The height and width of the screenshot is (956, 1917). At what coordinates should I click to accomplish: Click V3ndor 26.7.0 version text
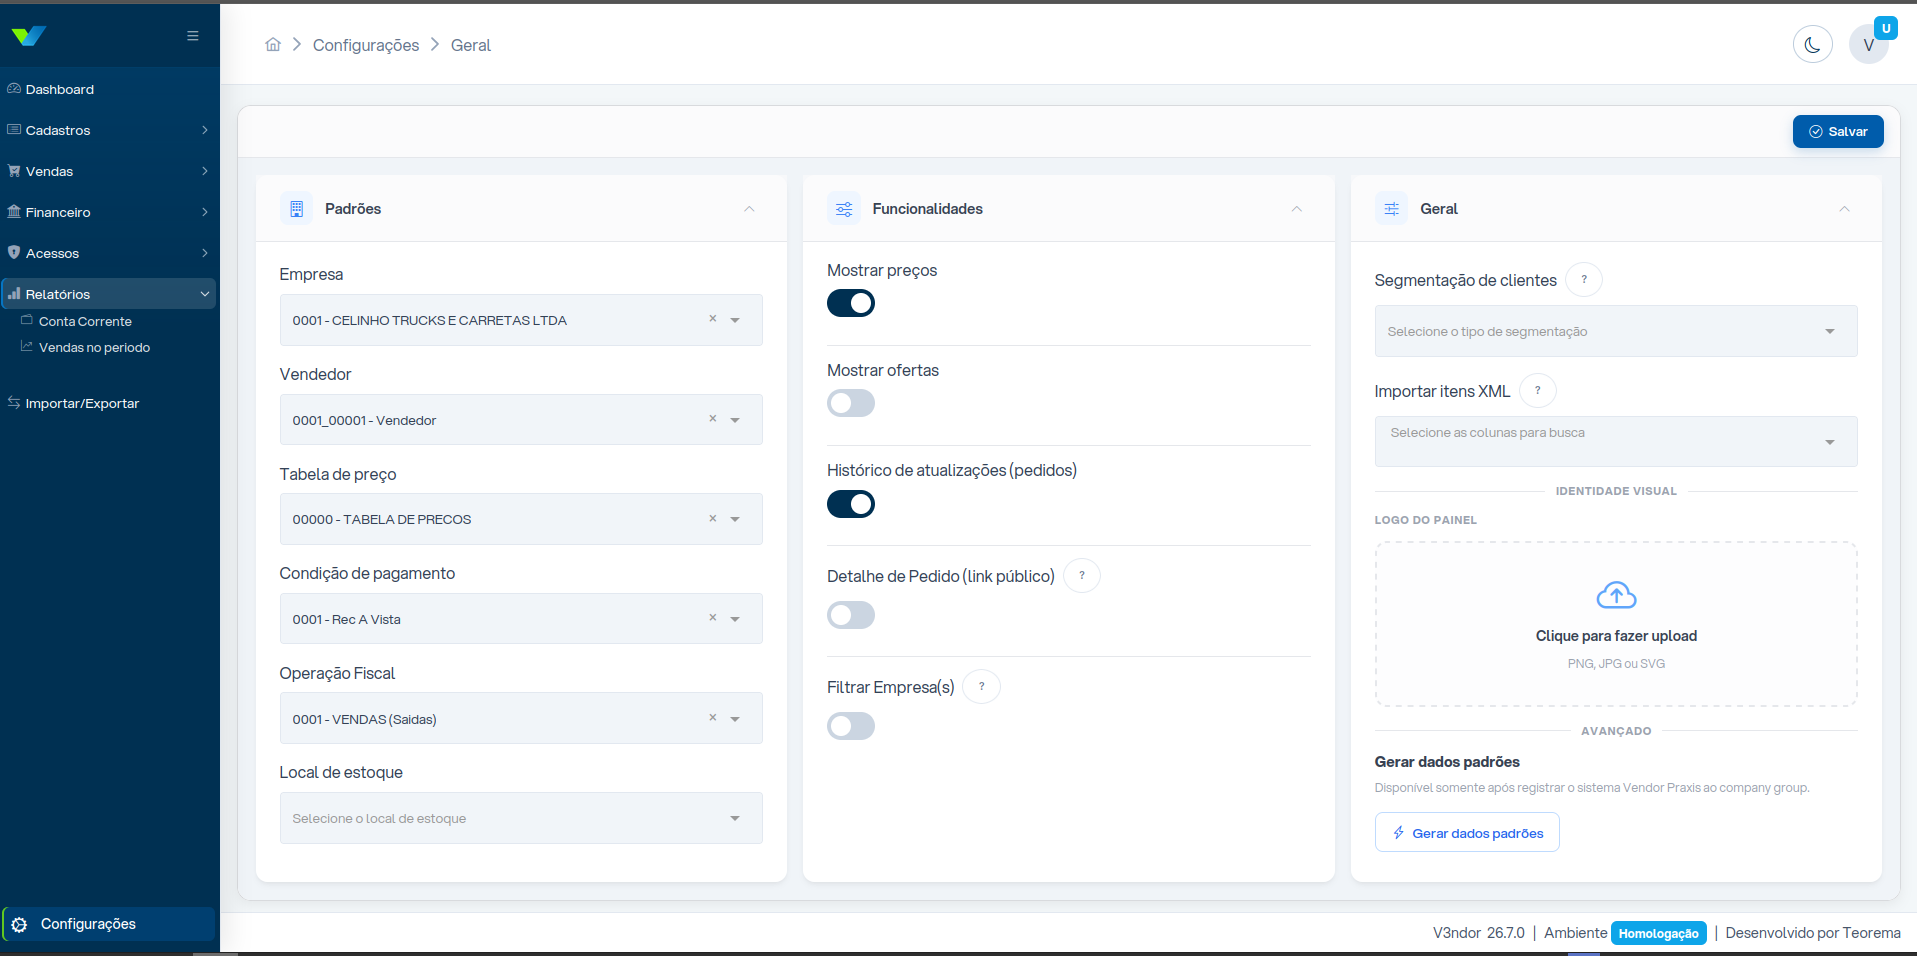[1479, 933]
